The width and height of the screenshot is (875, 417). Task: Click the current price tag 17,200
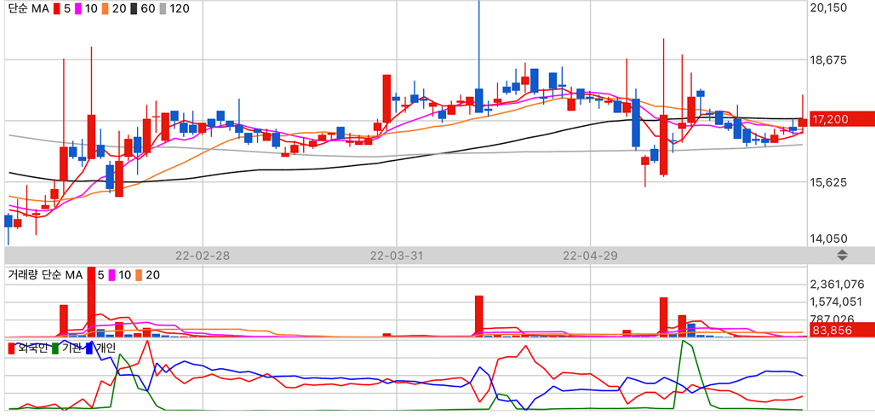coord(842,119)
